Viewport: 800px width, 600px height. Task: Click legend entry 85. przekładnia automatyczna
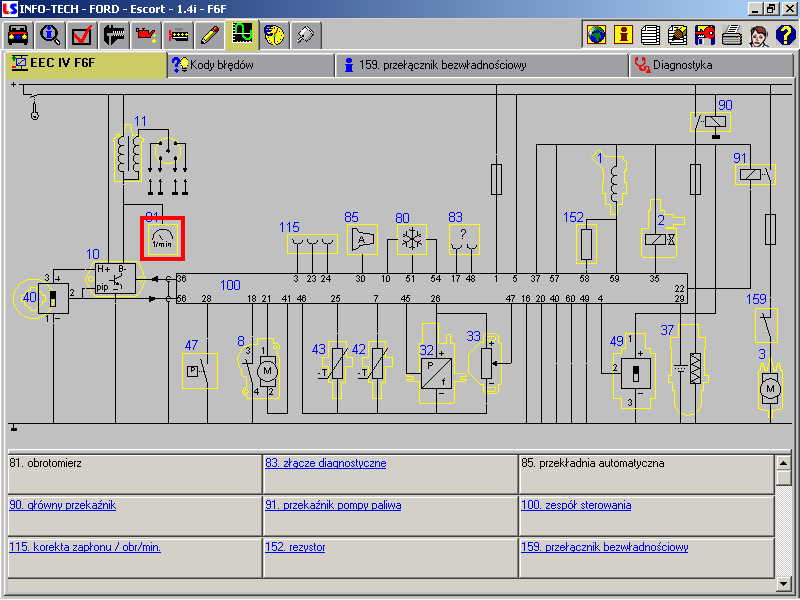[593, 463]
